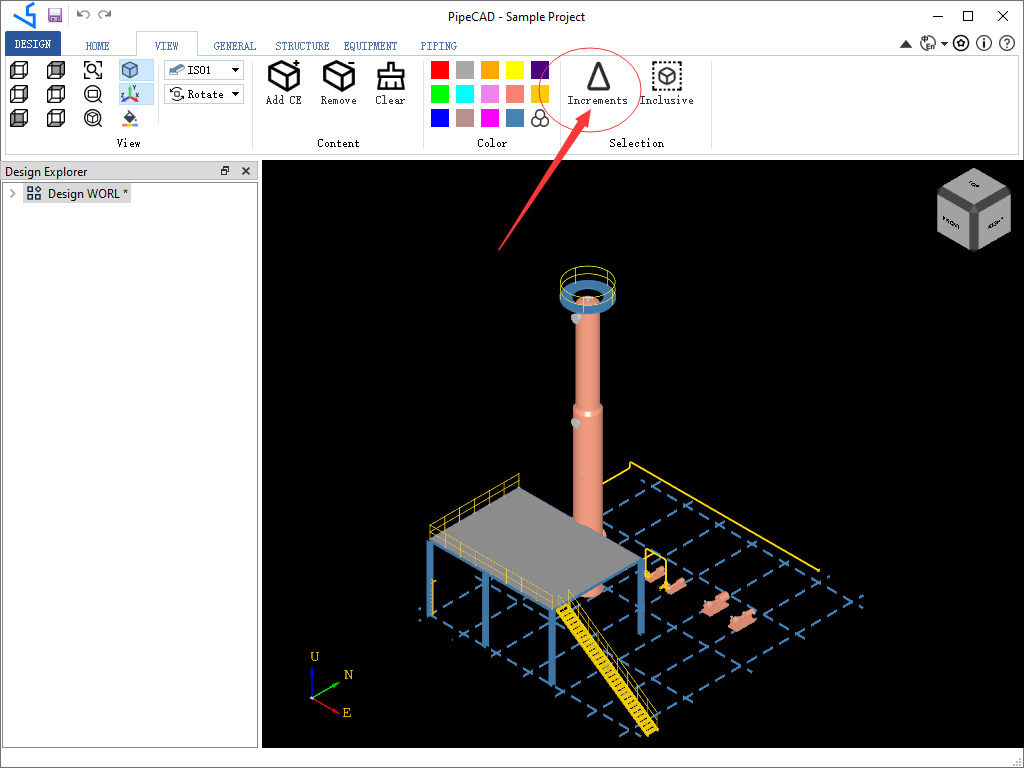
Task: Activate the Zoom to fit view tool
Action: [x=92, y=70]
